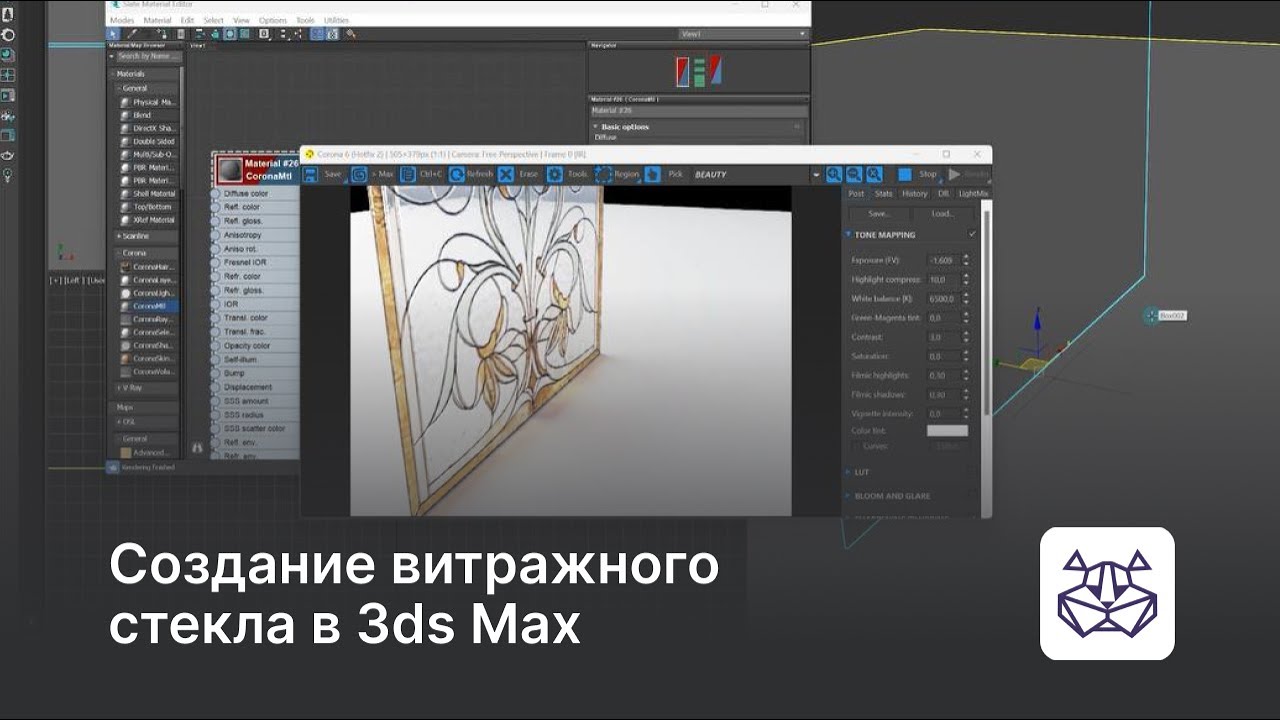Collapse the Basic options rollout
This screenshot has height=720, width=1280.
click(597, 127)
